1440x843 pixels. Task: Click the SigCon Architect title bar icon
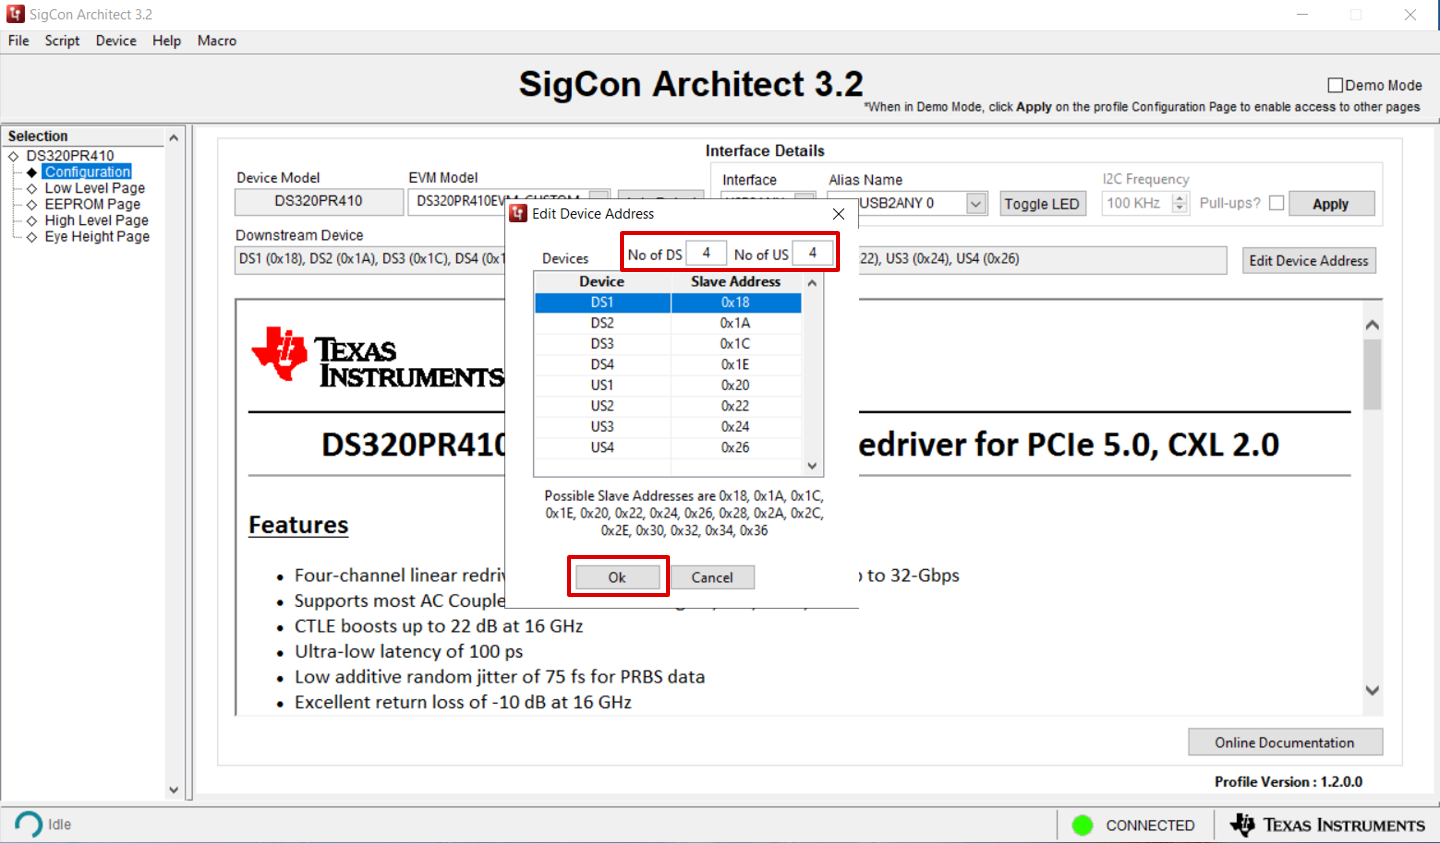15,14
